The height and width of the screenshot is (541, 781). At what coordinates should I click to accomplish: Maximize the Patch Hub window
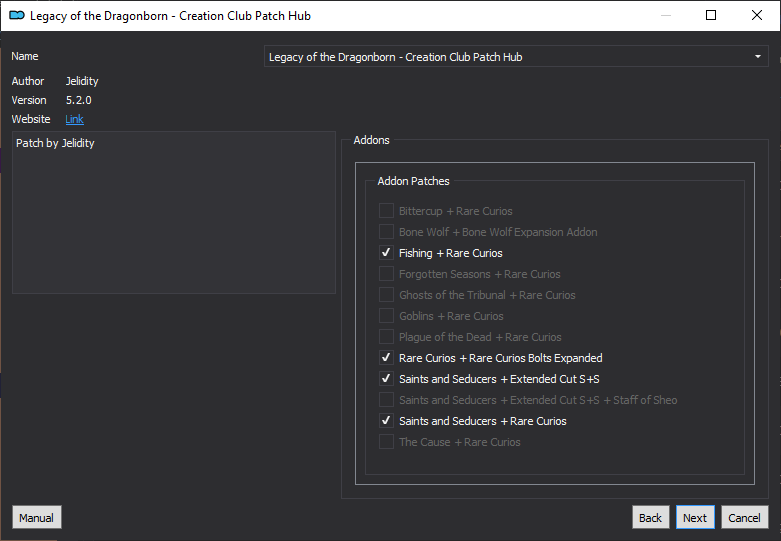click(x=711, y=15)
